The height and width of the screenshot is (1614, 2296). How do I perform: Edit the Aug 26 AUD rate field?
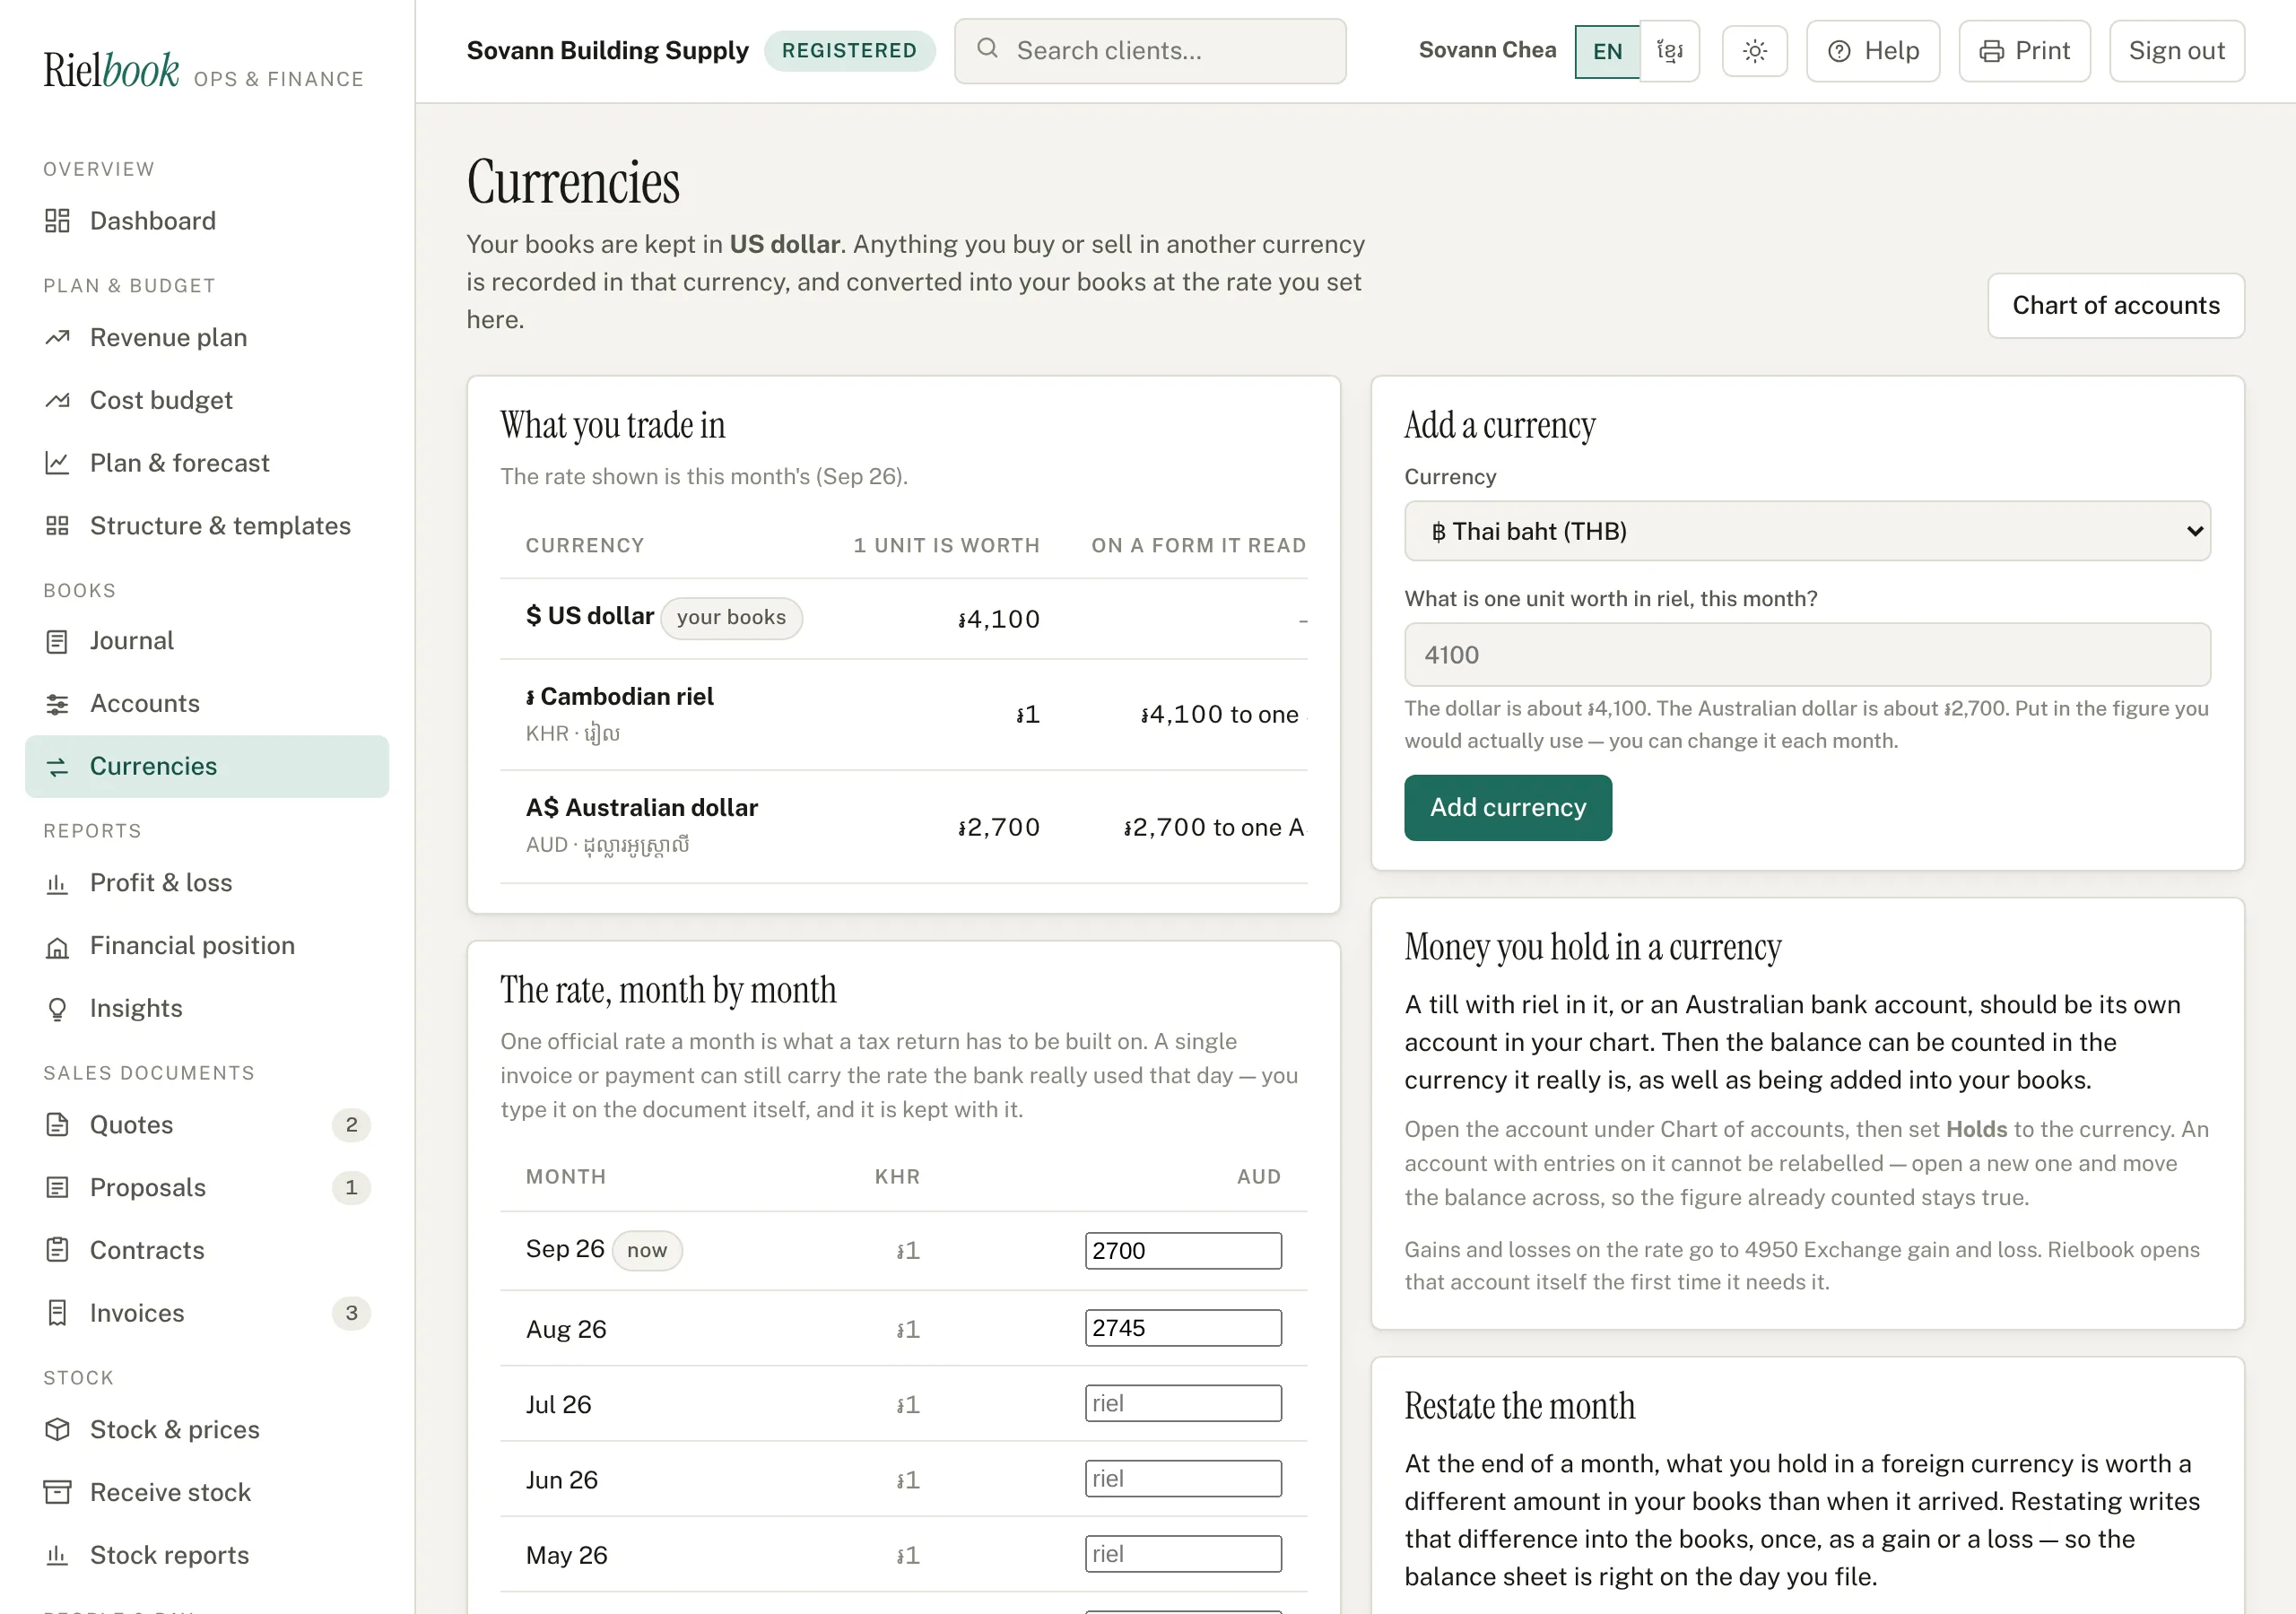click(x=1183, y=1328)
